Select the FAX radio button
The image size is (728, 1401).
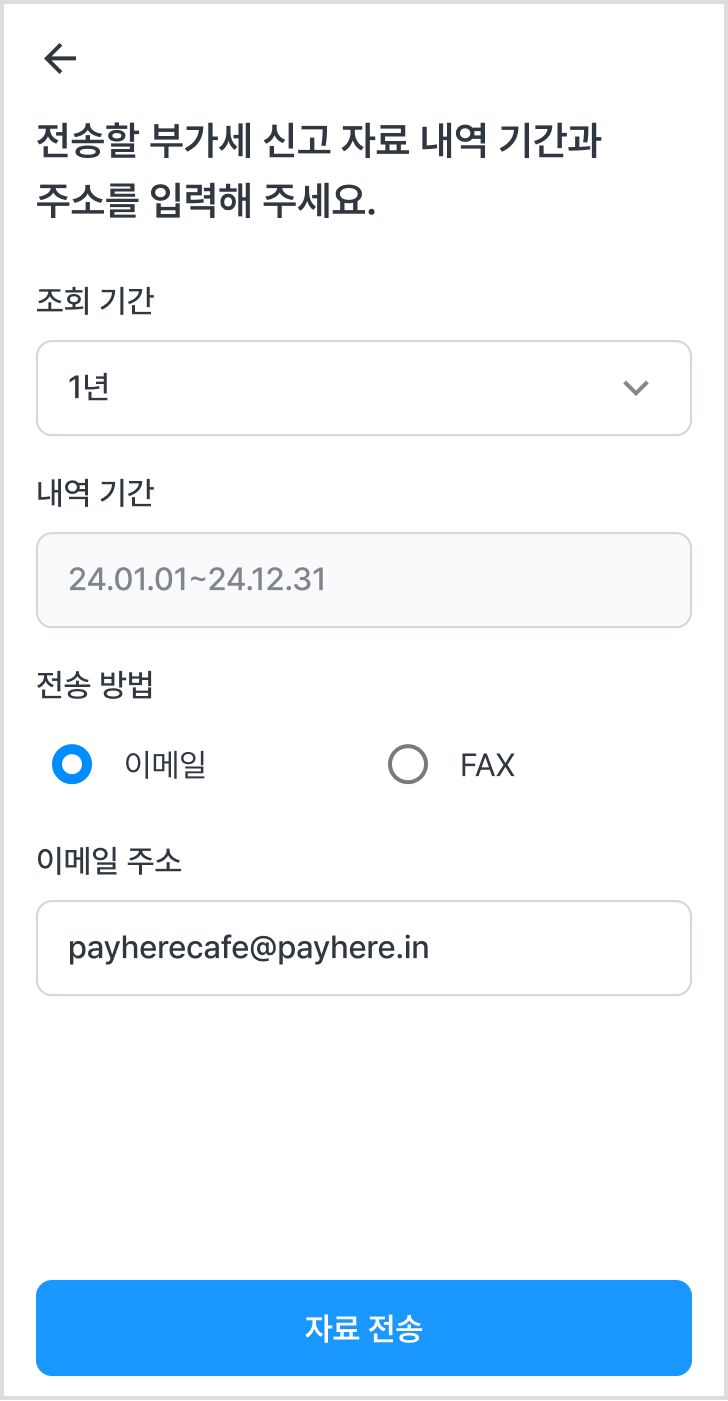pyautogui.click(x=407, y=765)
